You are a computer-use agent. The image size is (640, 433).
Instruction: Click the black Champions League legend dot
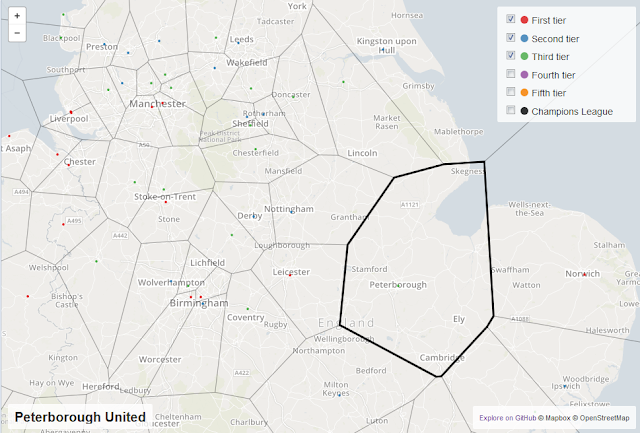point(524,111)
